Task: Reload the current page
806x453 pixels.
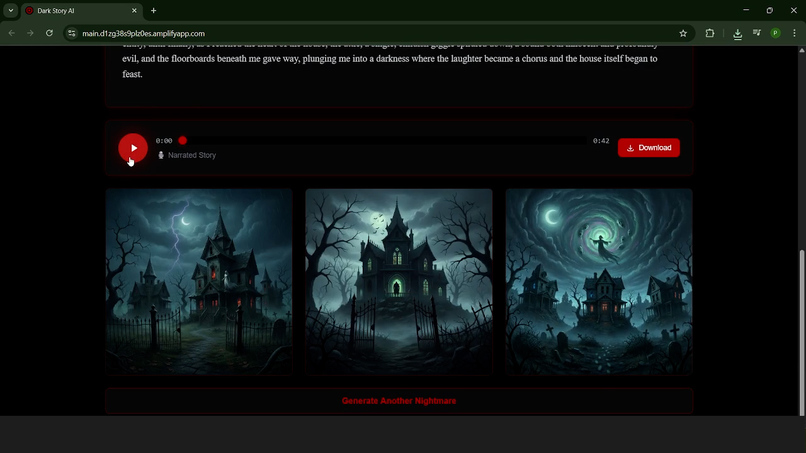Action: 49,33
